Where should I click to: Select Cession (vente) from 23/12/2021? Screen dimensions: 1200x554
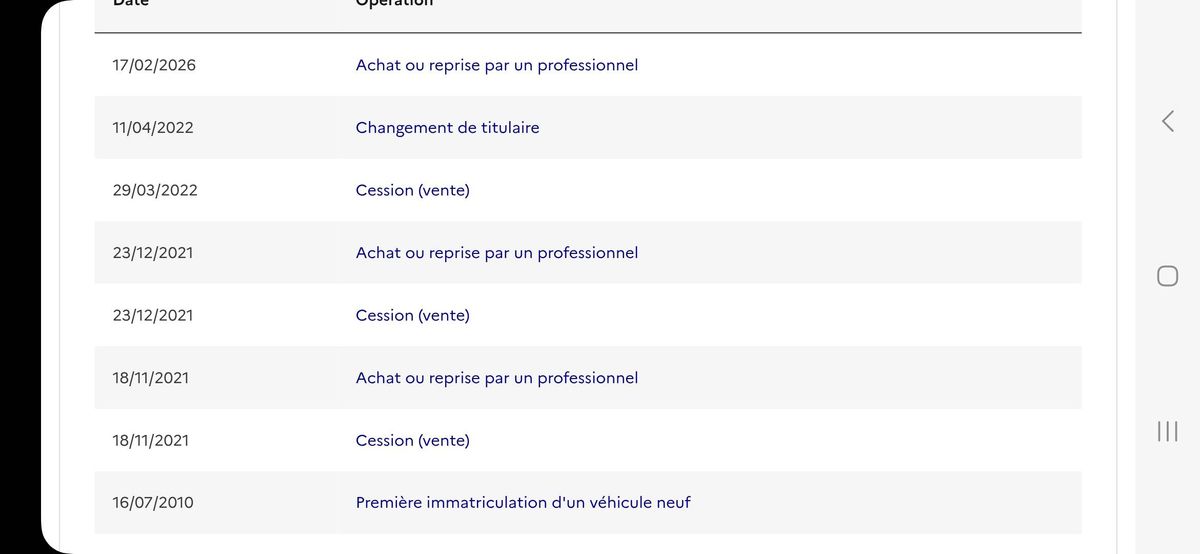tap(412, 315)
